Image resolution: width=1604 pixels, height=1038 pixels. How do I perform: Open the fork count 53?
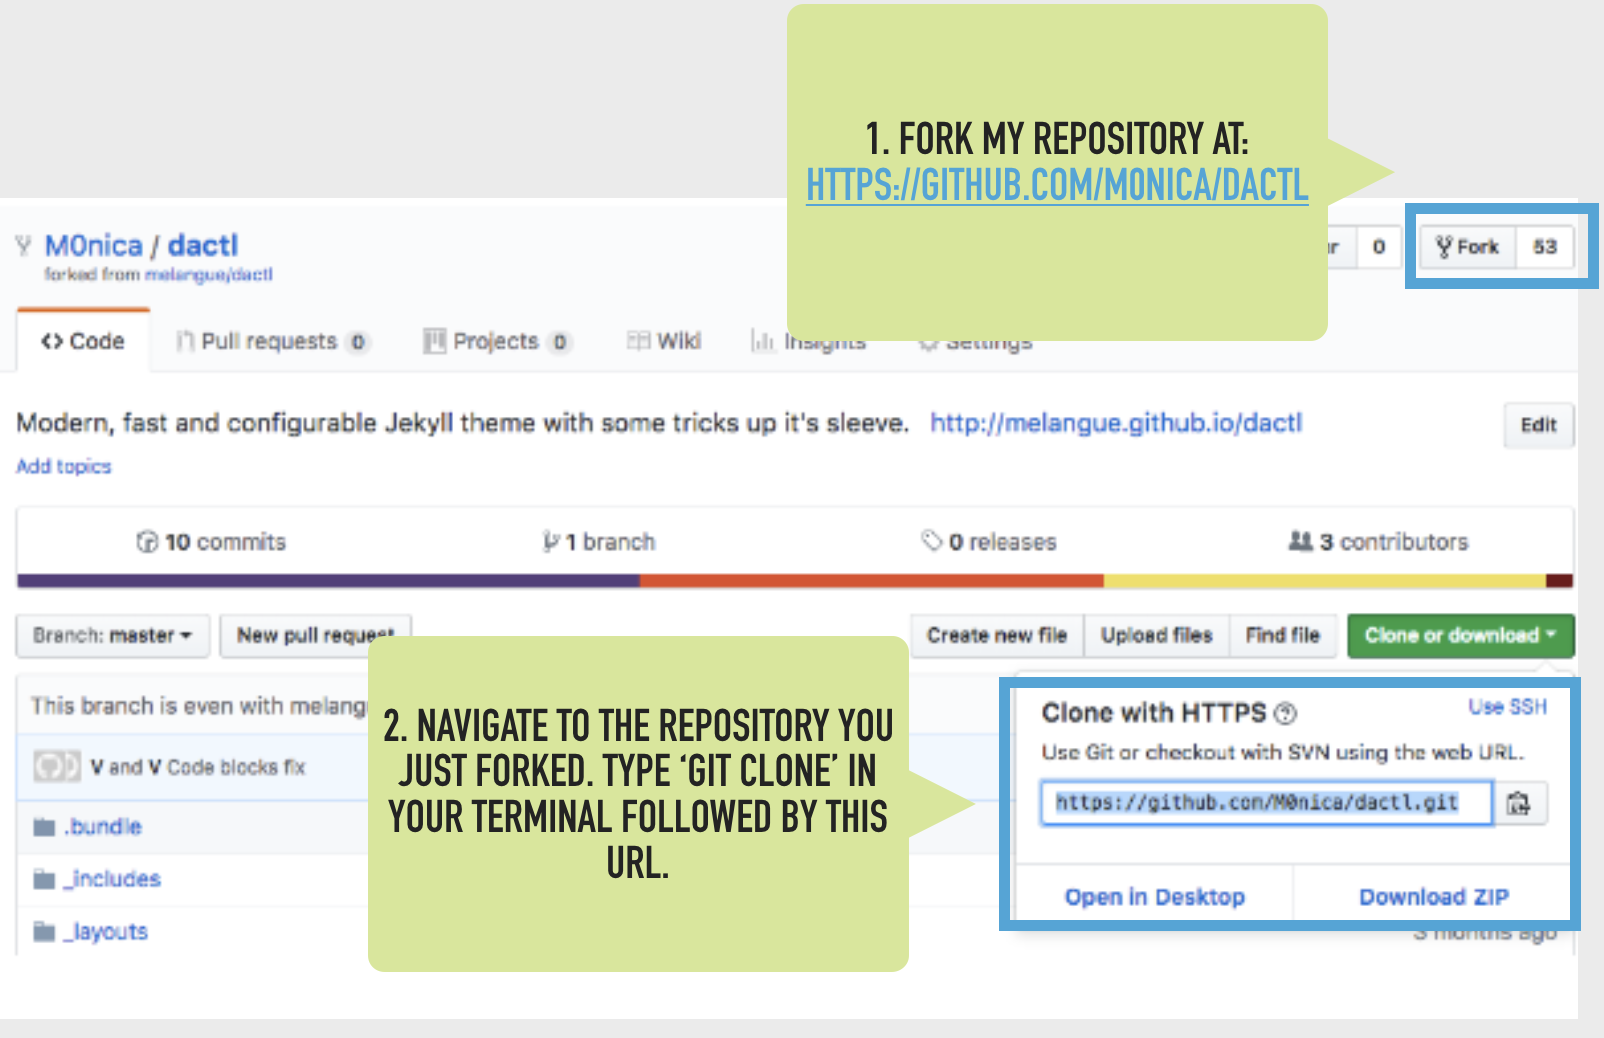[x=1545, y=247]
